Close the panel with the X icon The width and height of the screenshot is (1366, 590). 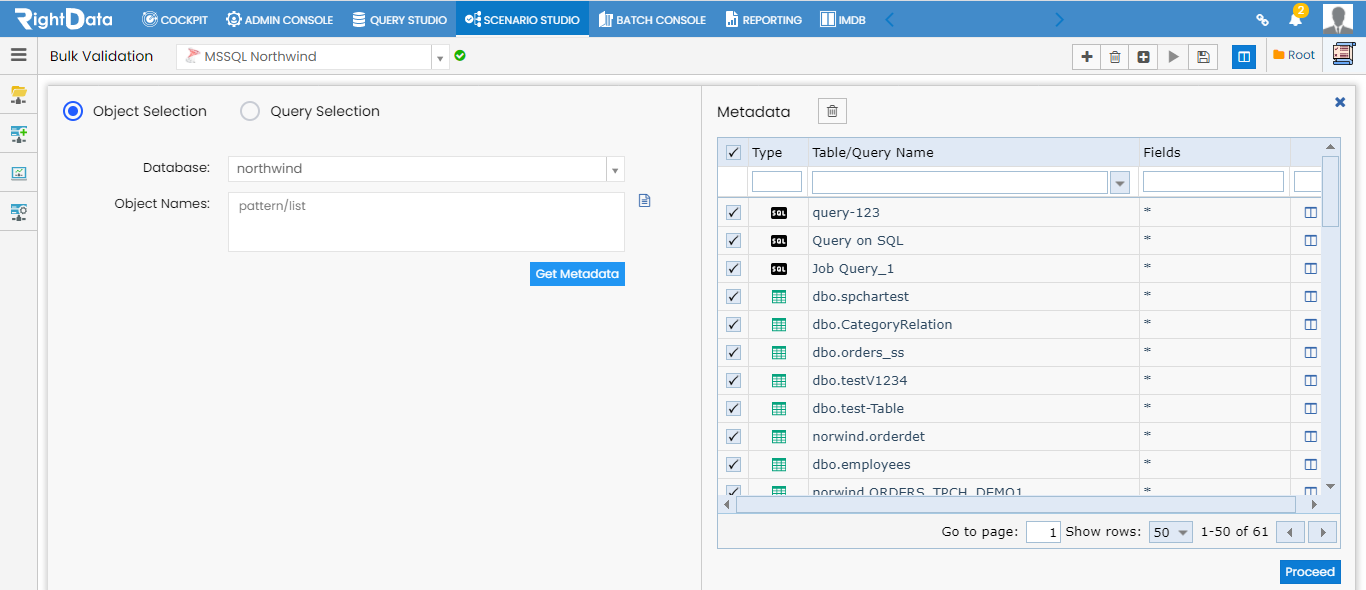[1340, 102]
